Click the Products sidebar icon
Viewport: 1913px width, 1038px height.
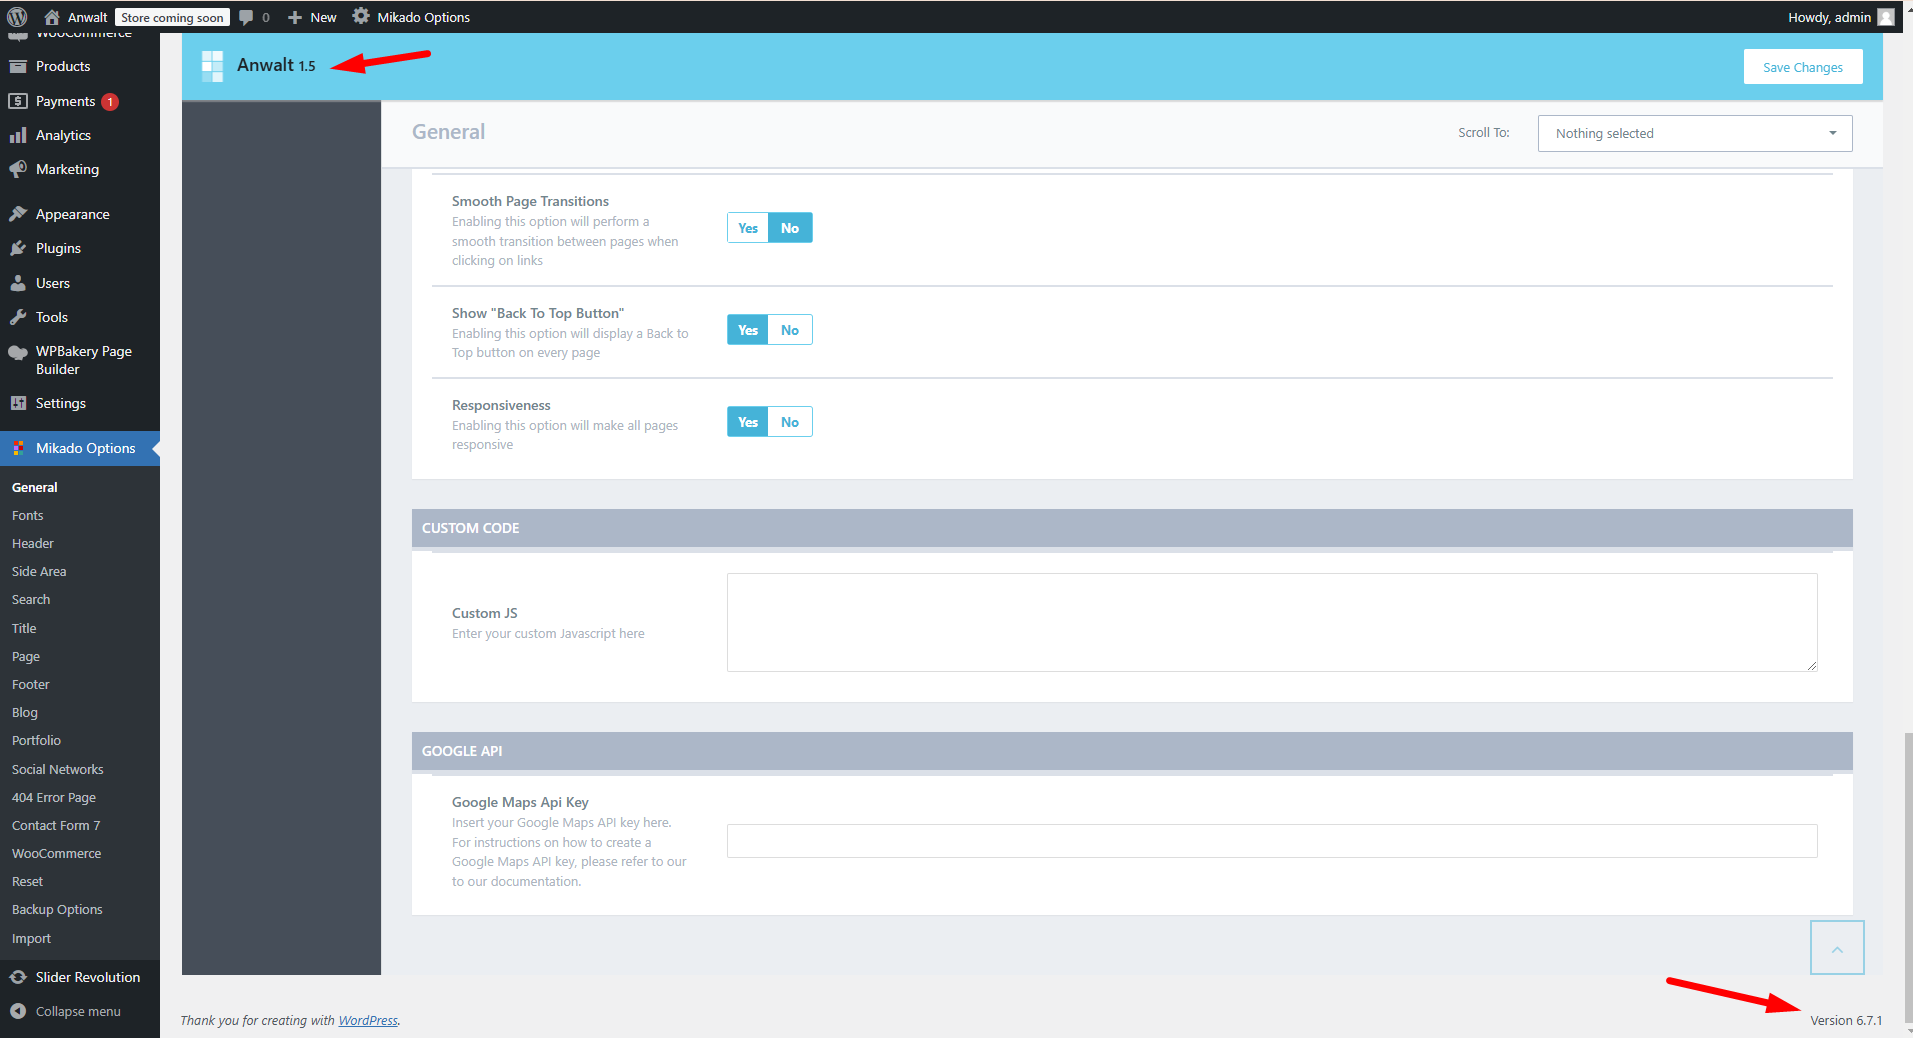click(x=18, y=66)
